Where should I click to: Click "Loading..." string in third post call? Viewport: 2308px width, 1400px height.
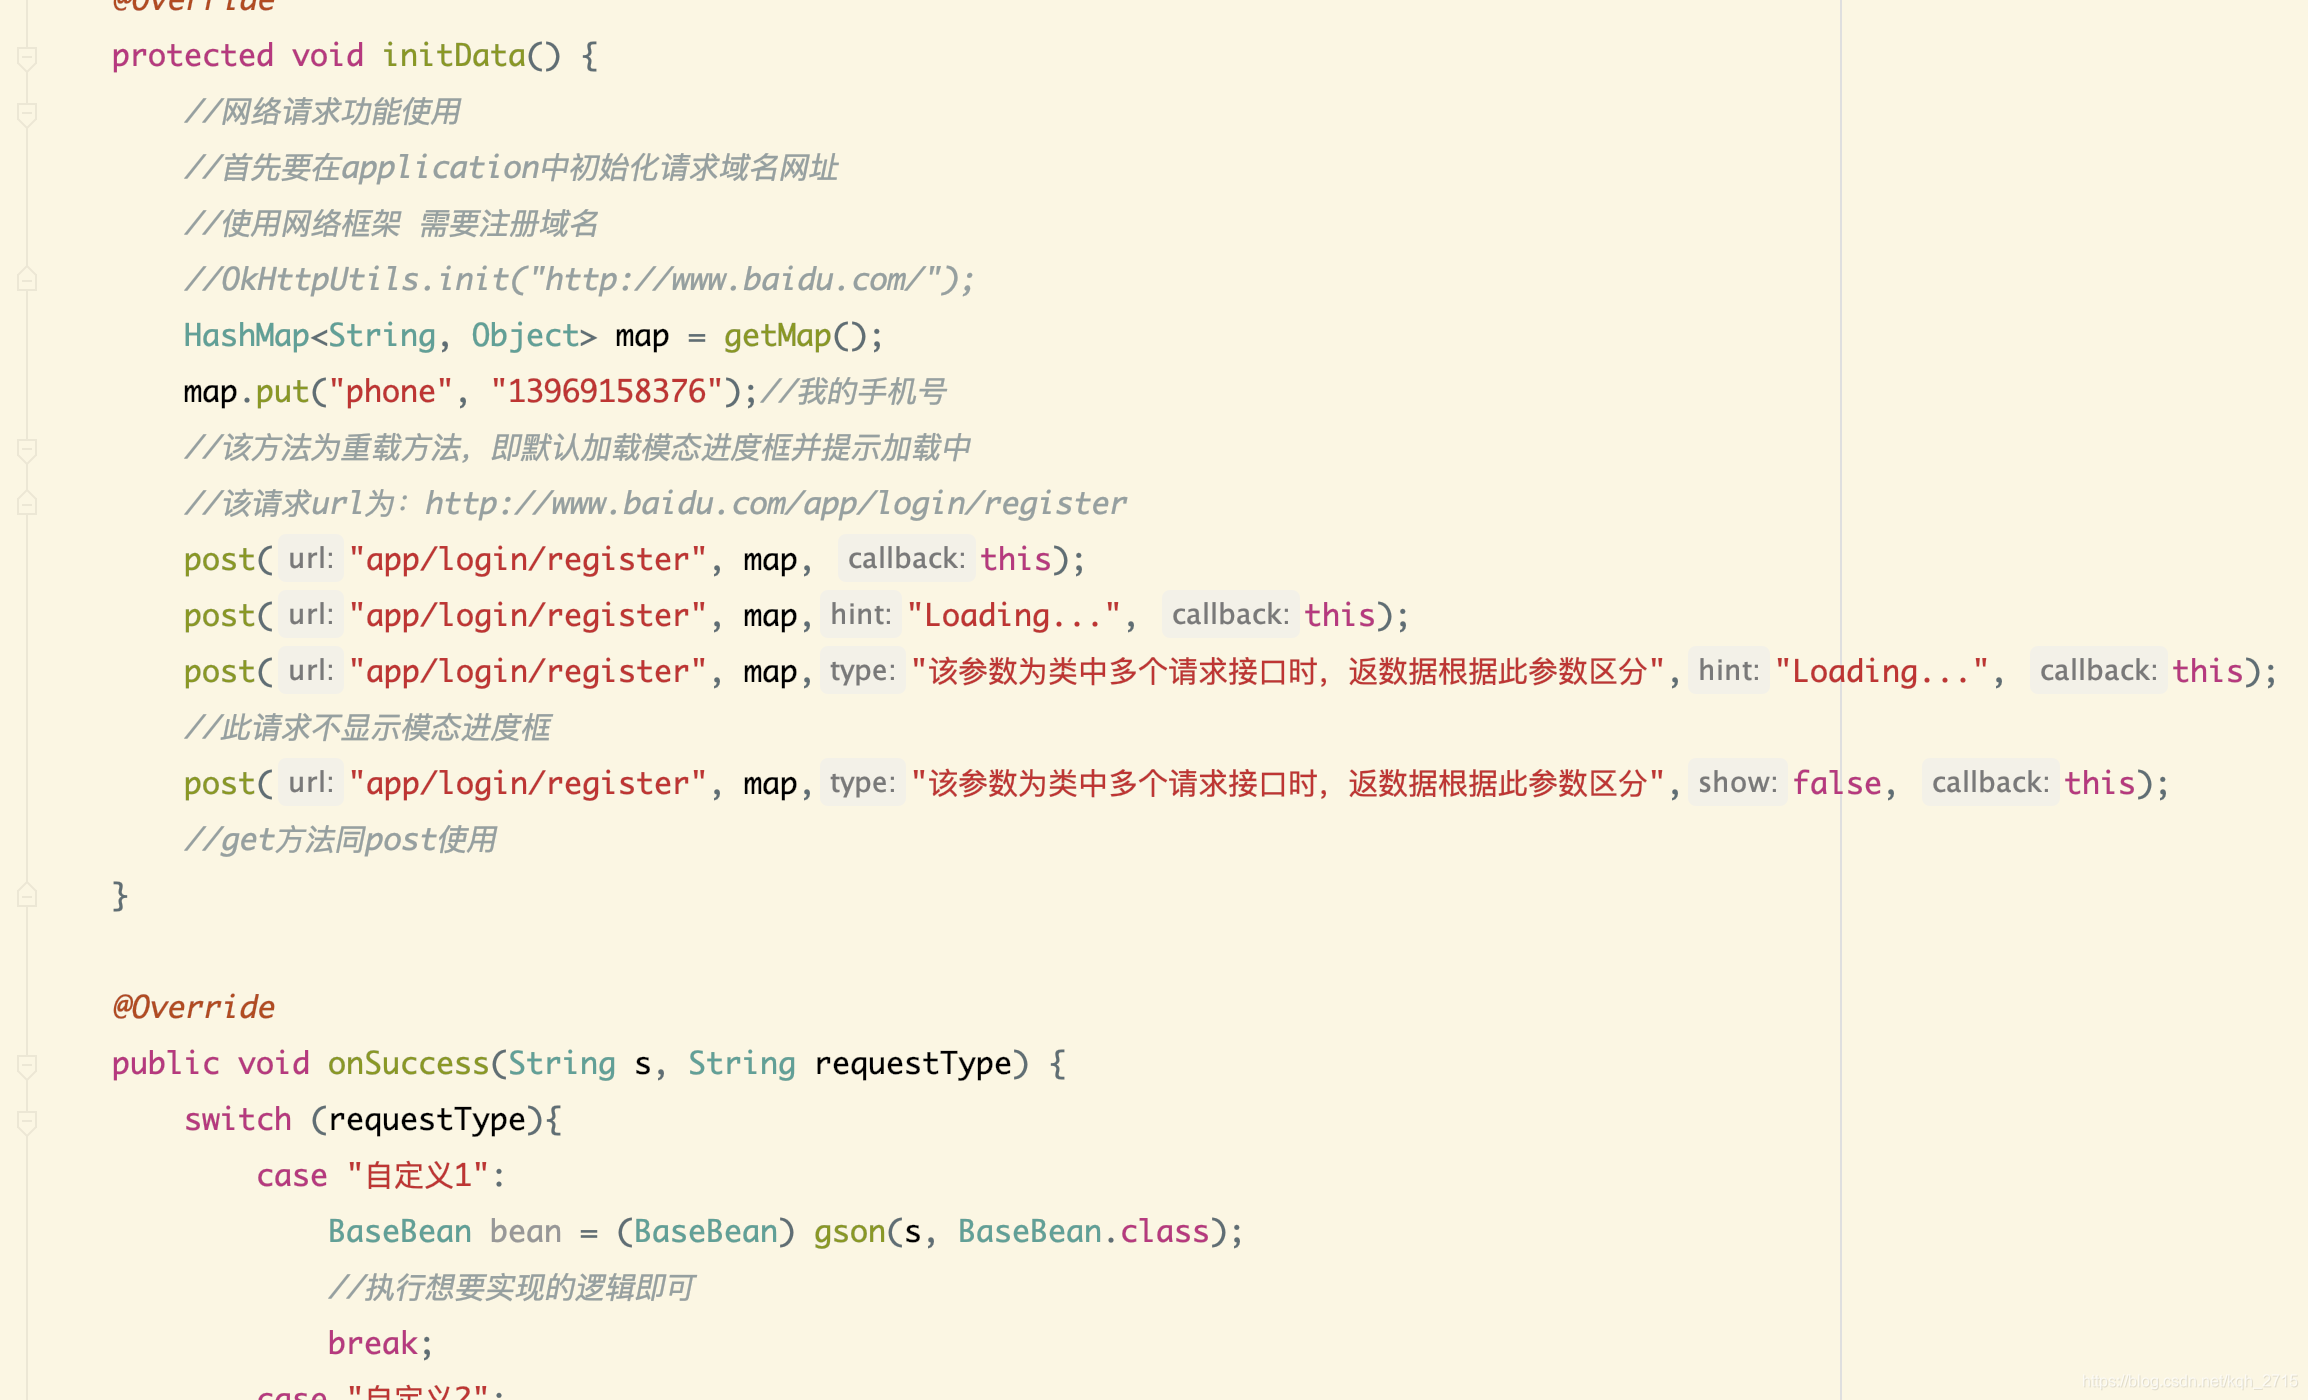(x=1882, y=671)
